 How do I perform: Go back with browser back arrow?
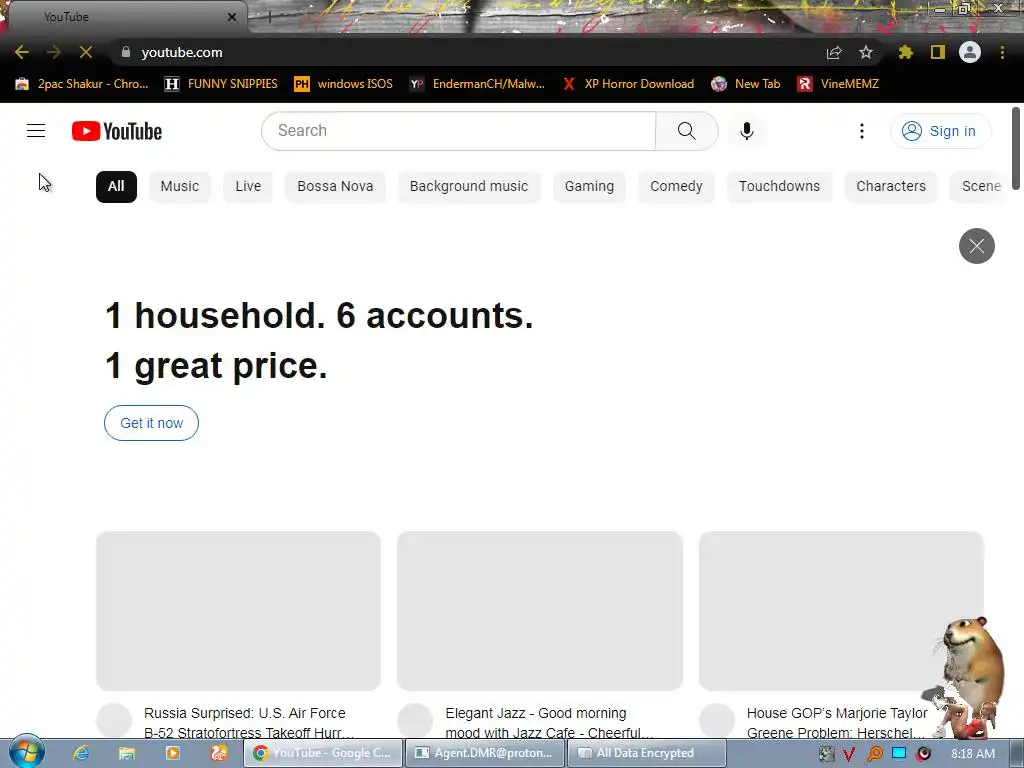(x=22, y=52)
